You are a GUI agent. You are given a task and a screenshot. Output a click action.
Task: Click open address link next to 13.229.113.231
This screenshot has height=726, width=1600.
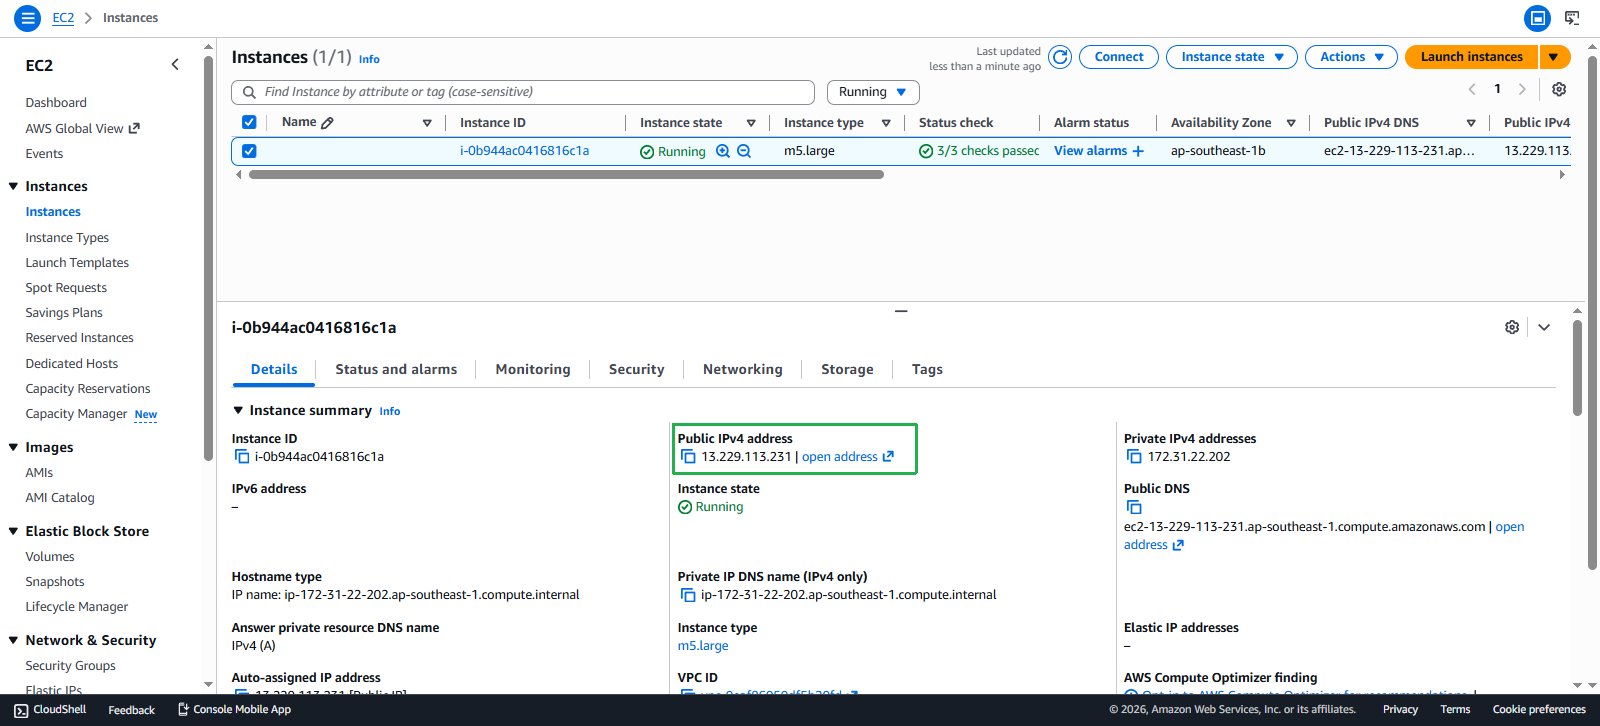847,457
